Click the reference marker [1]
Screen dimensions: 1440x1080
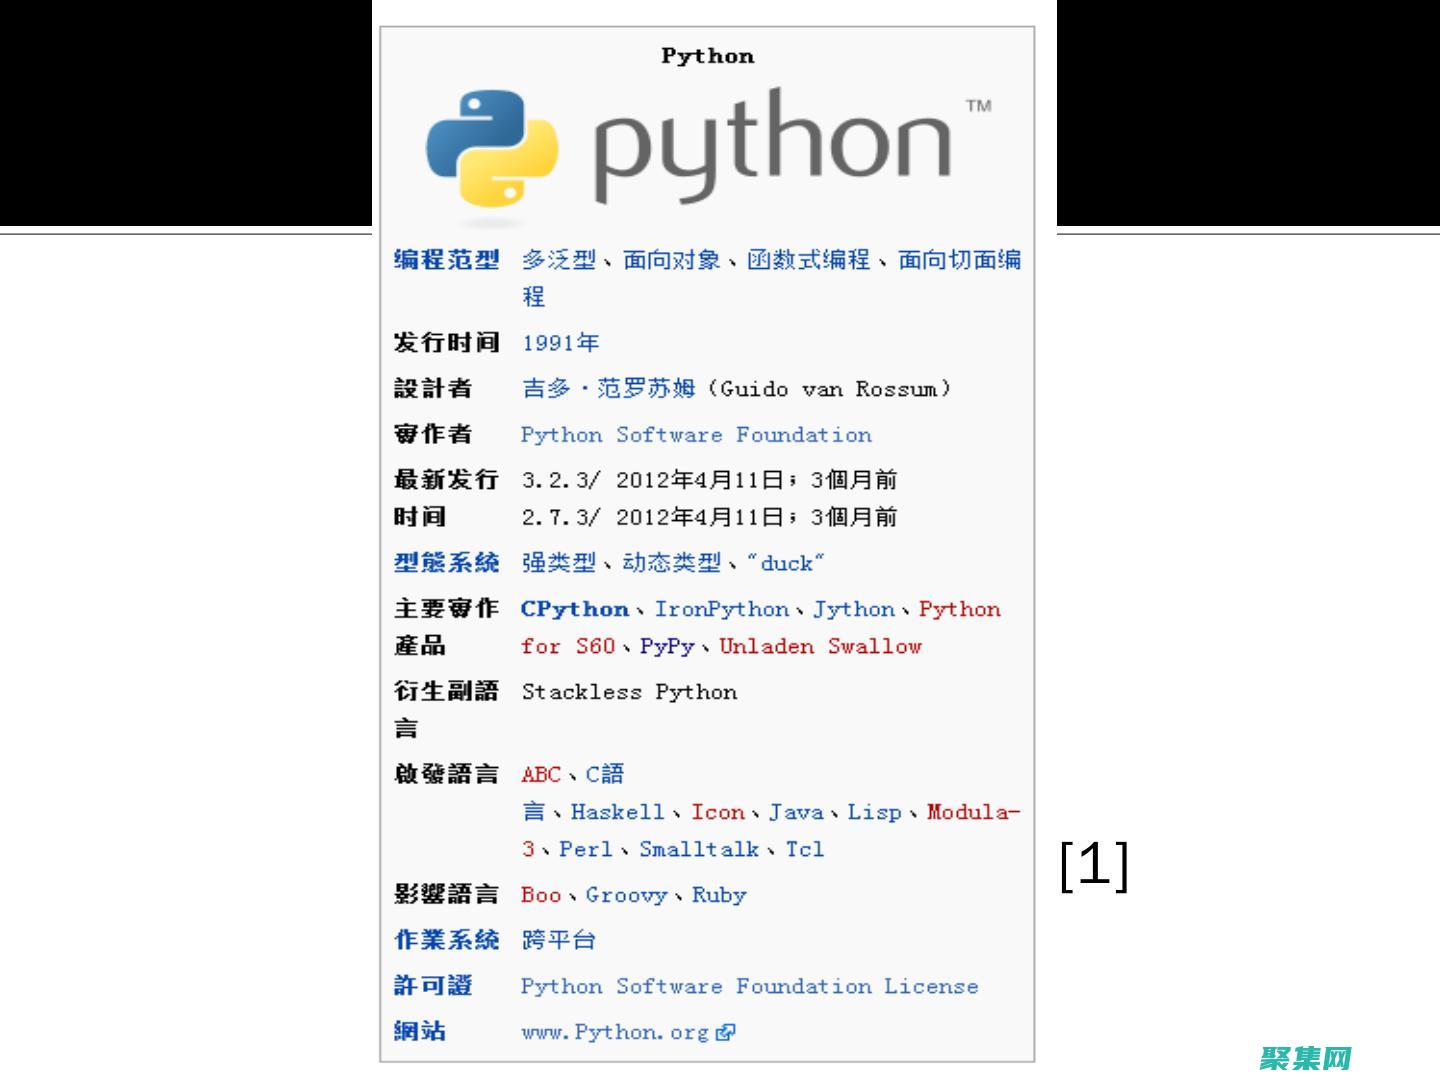[1094, 867]
